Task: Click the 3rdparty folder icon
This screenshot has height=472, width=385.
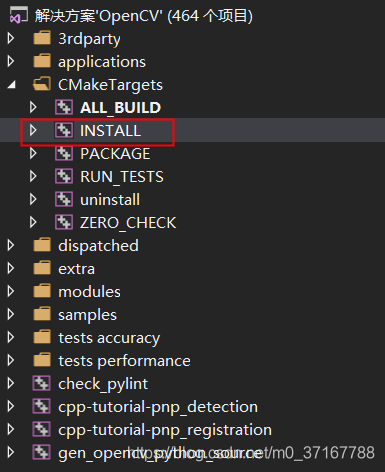Action: coord(42,38)
